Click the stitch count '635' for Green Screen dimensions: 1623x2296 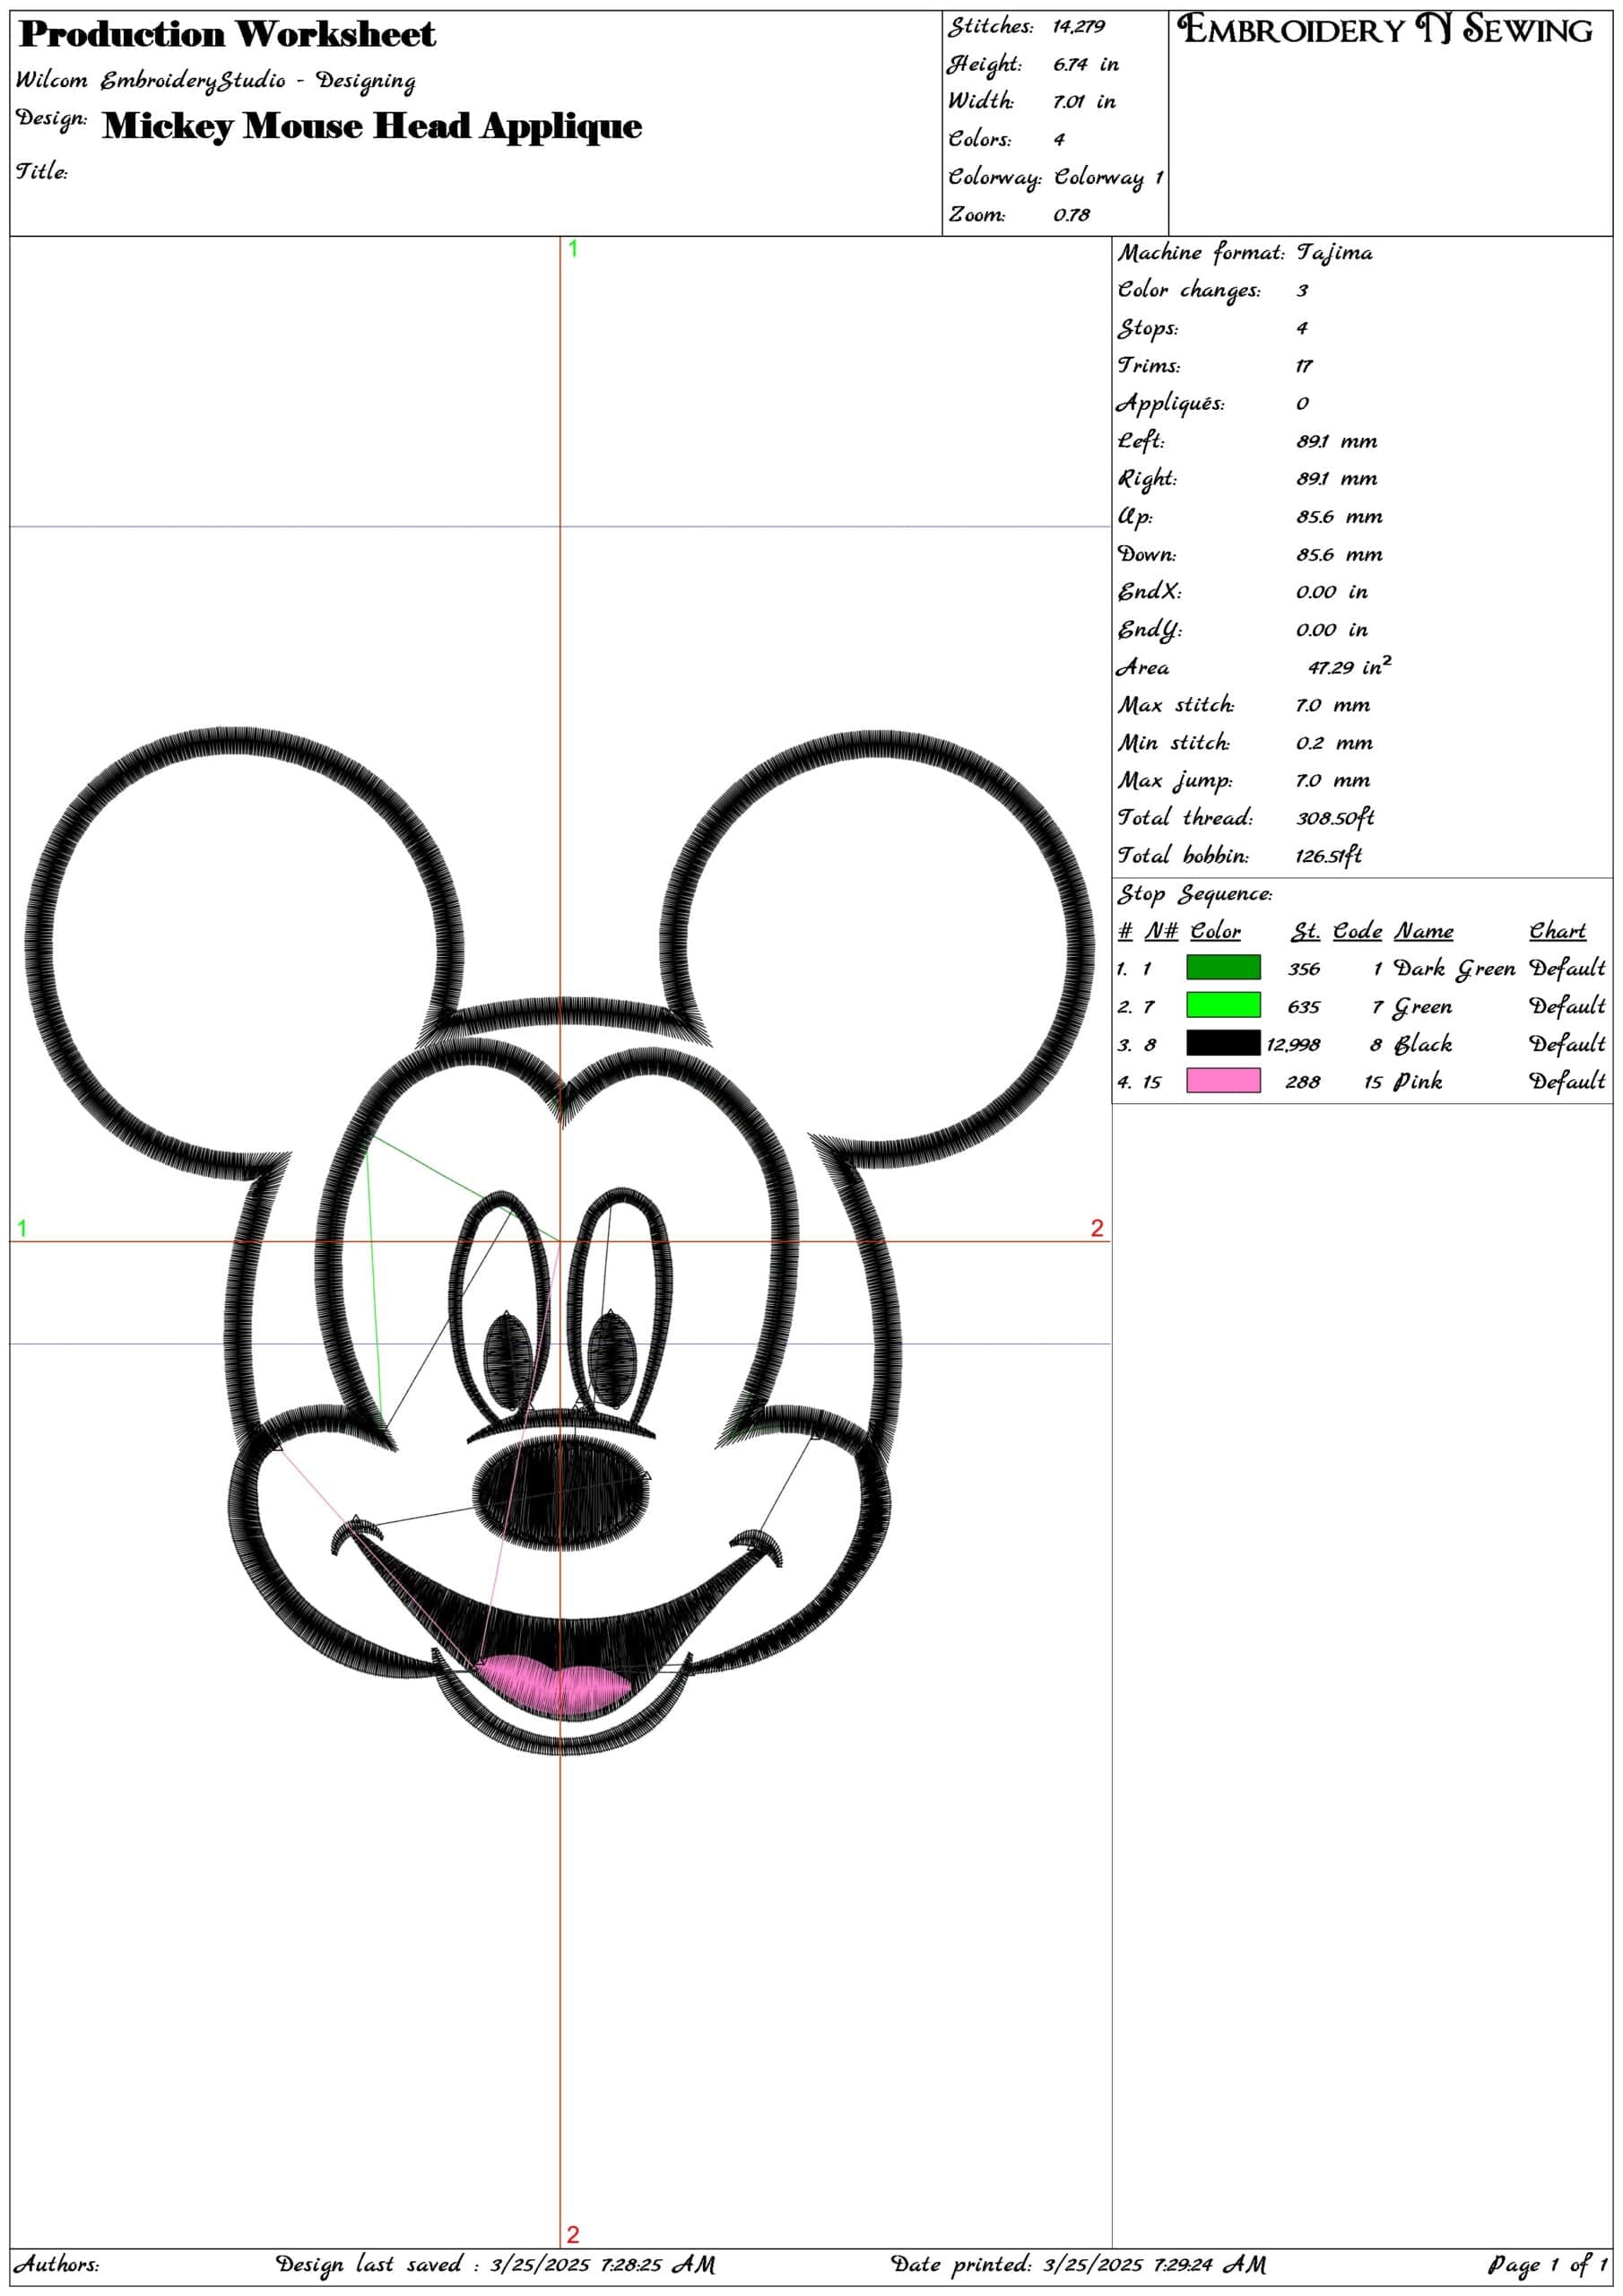tap(1303, 1007)
